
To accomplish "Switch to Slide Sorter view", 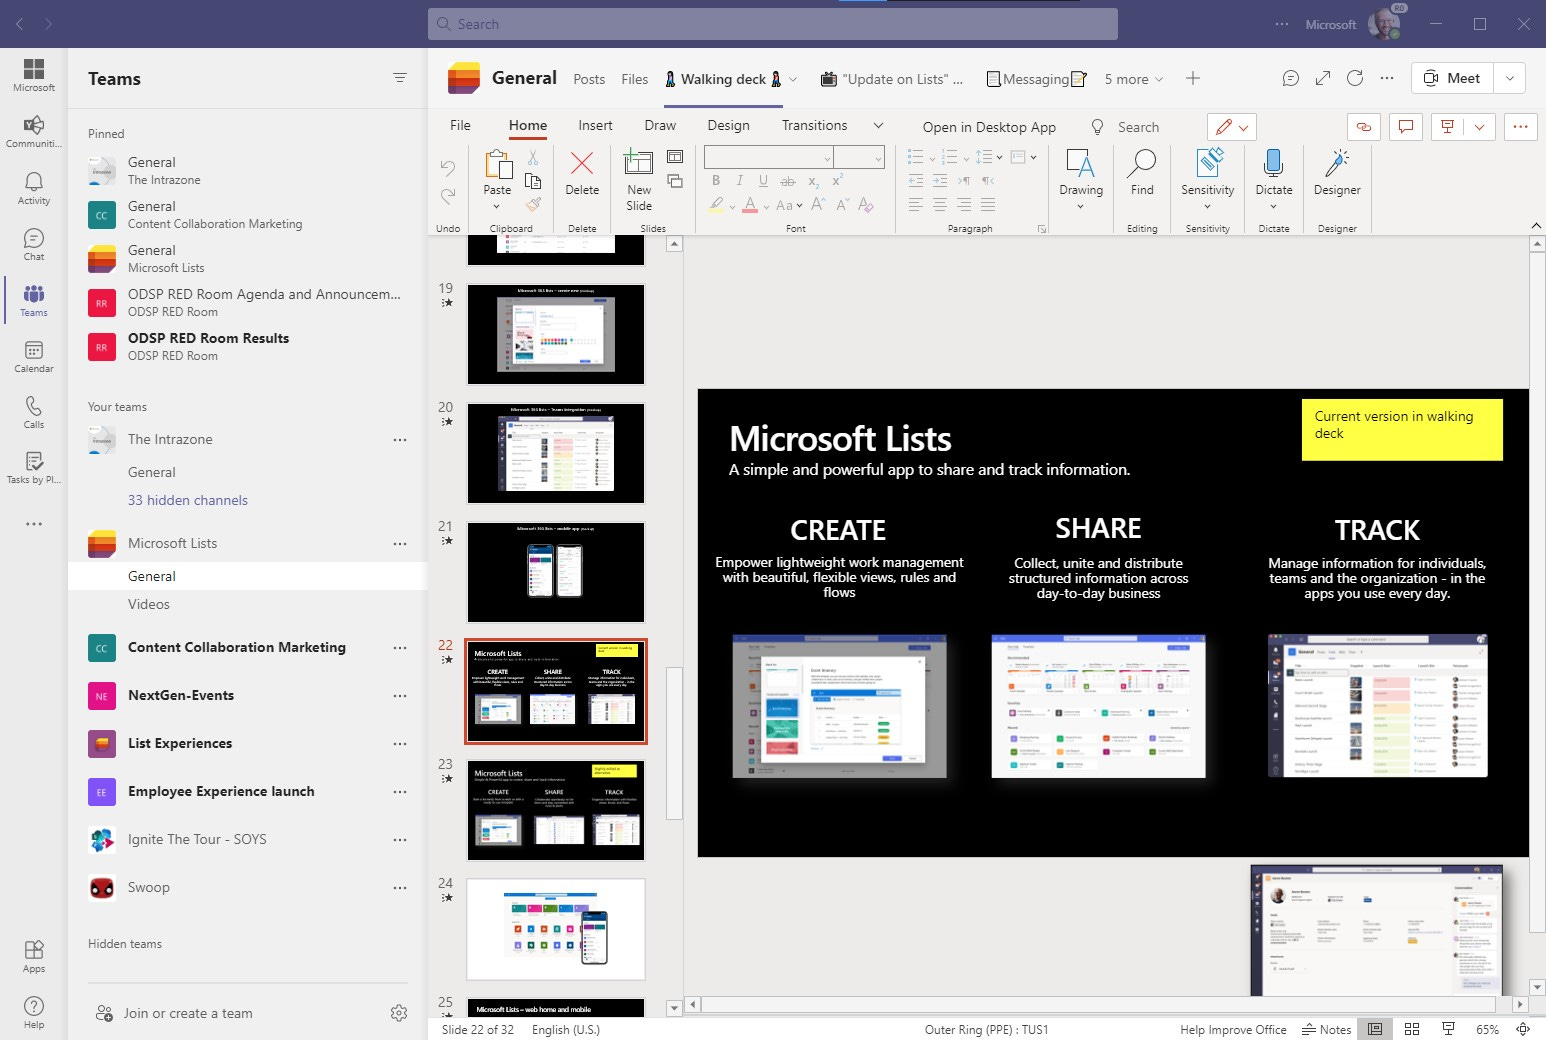I will 1412,1029.
